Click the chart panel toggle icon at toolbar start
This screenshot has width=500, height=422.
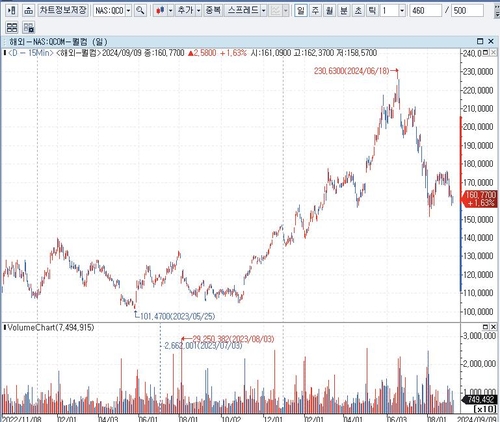click(x=12, y=11)
